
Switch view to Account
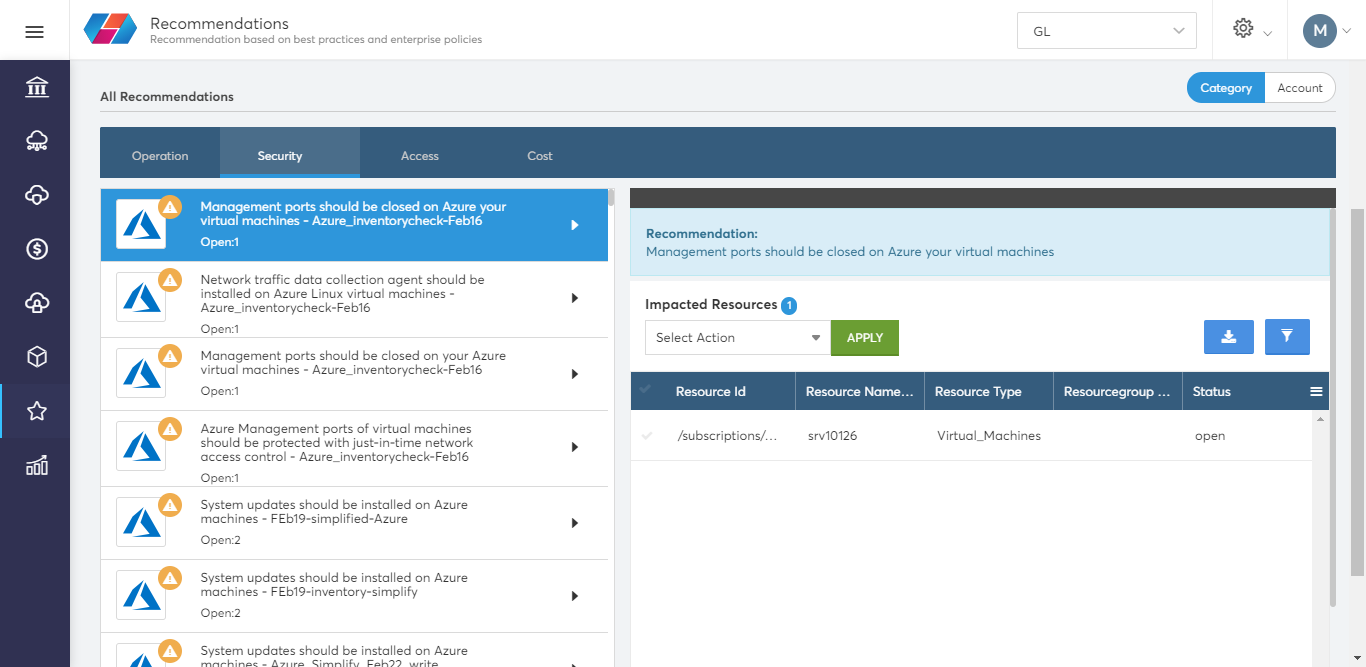[x=1300, y=88]
